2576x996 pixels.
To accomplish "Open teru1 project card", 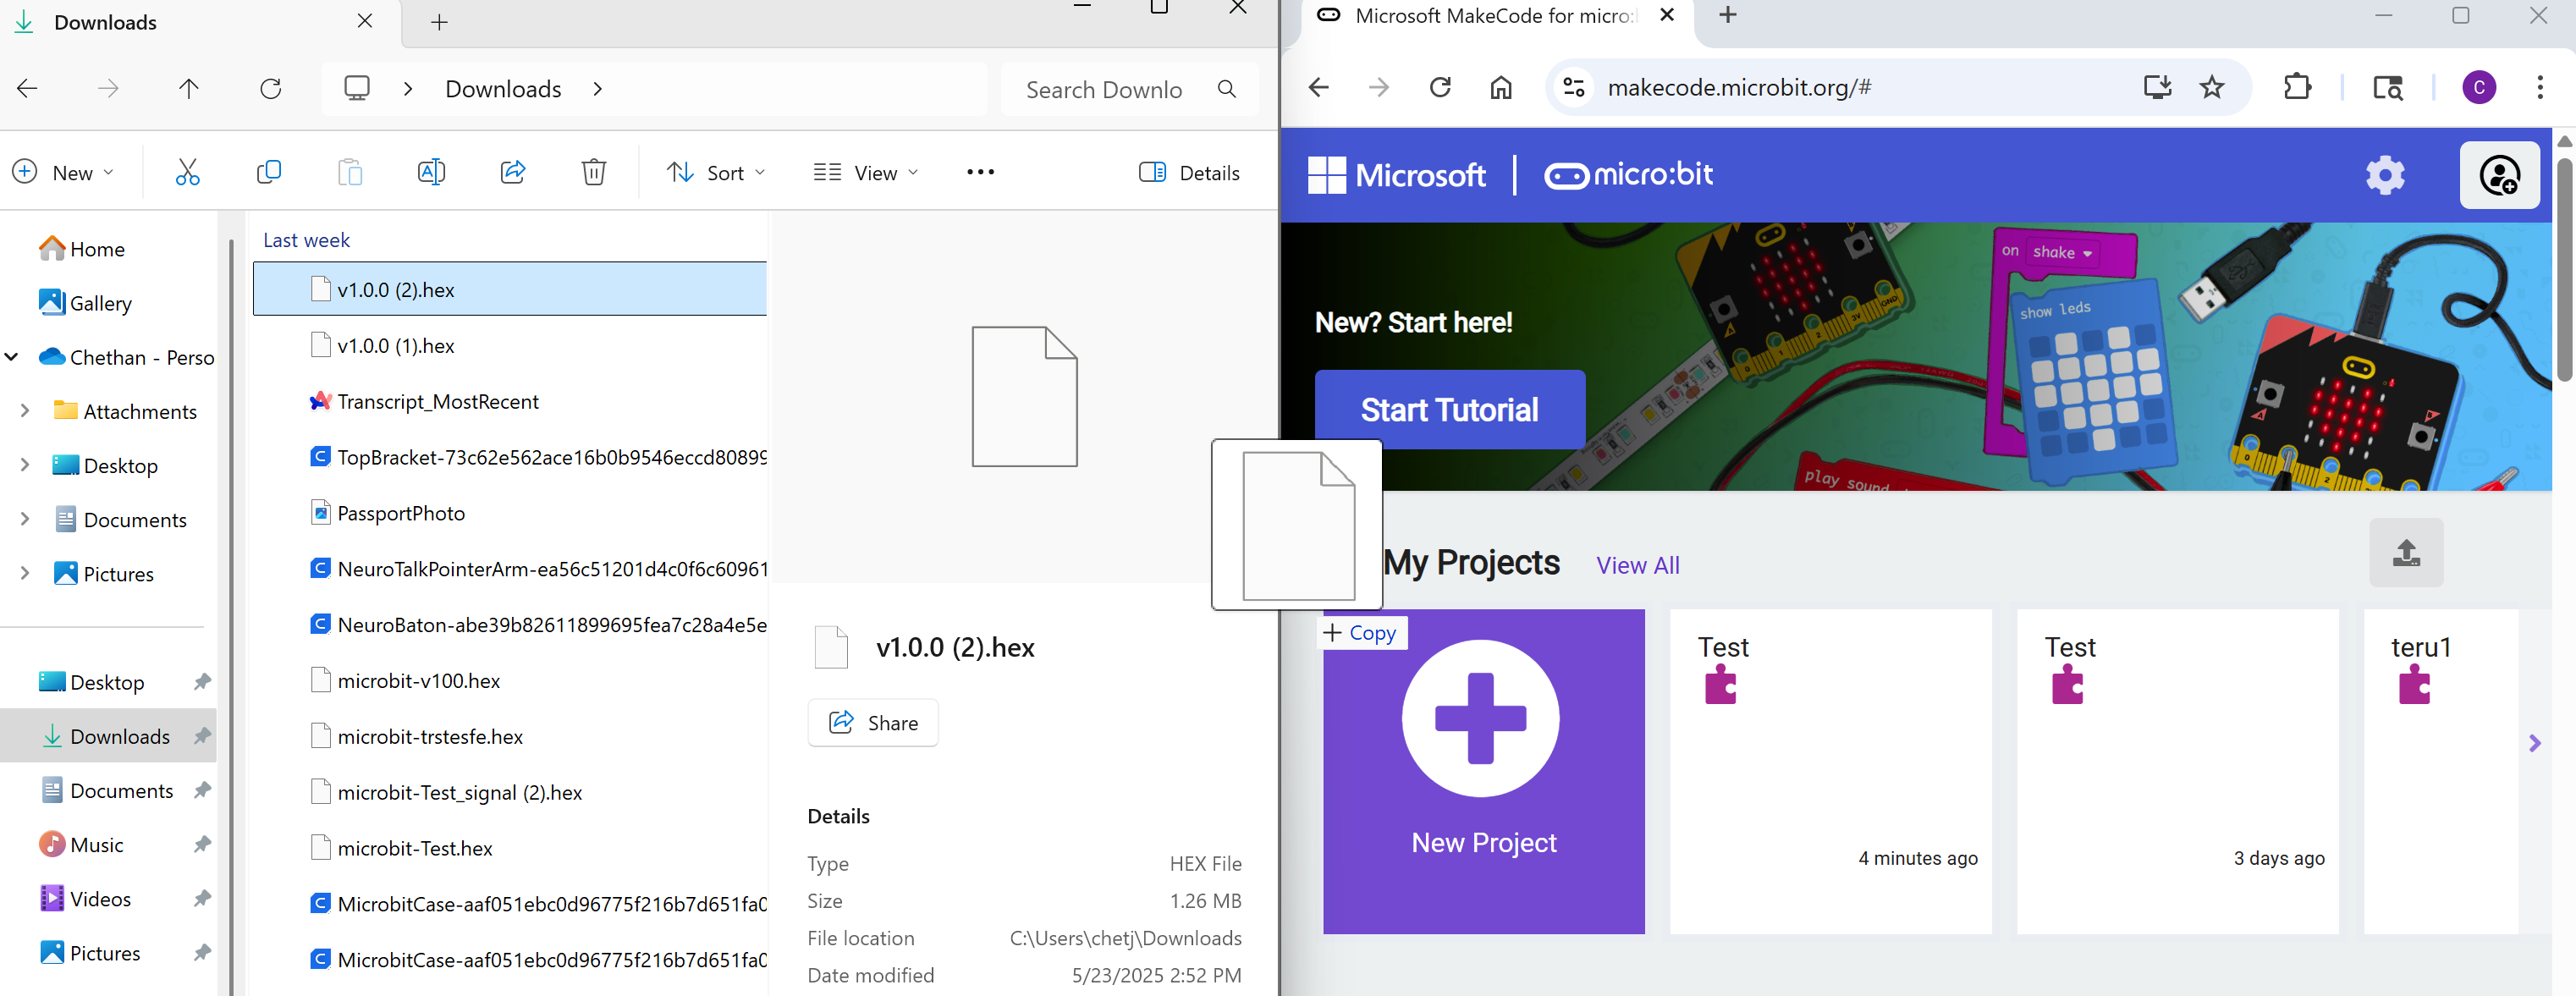I will click(x=2440, y=771).
